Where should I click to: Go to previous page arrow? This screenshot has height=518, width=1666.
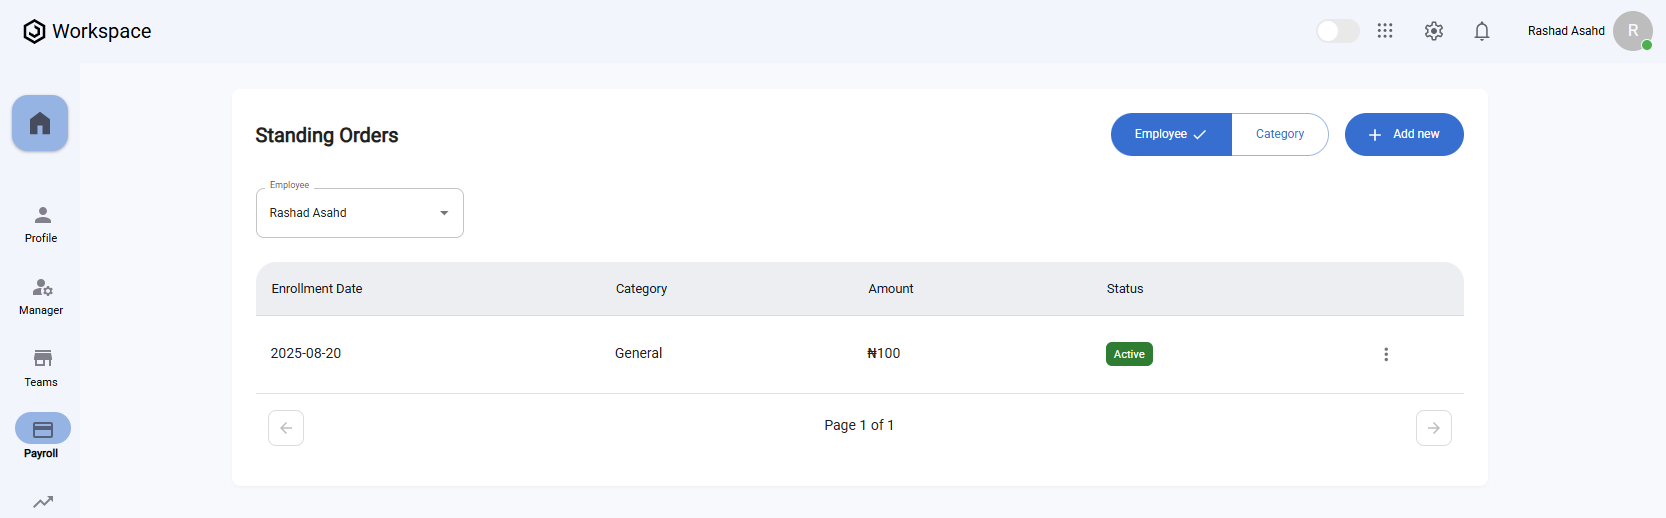pyautogui.click(x=286, y=428)
